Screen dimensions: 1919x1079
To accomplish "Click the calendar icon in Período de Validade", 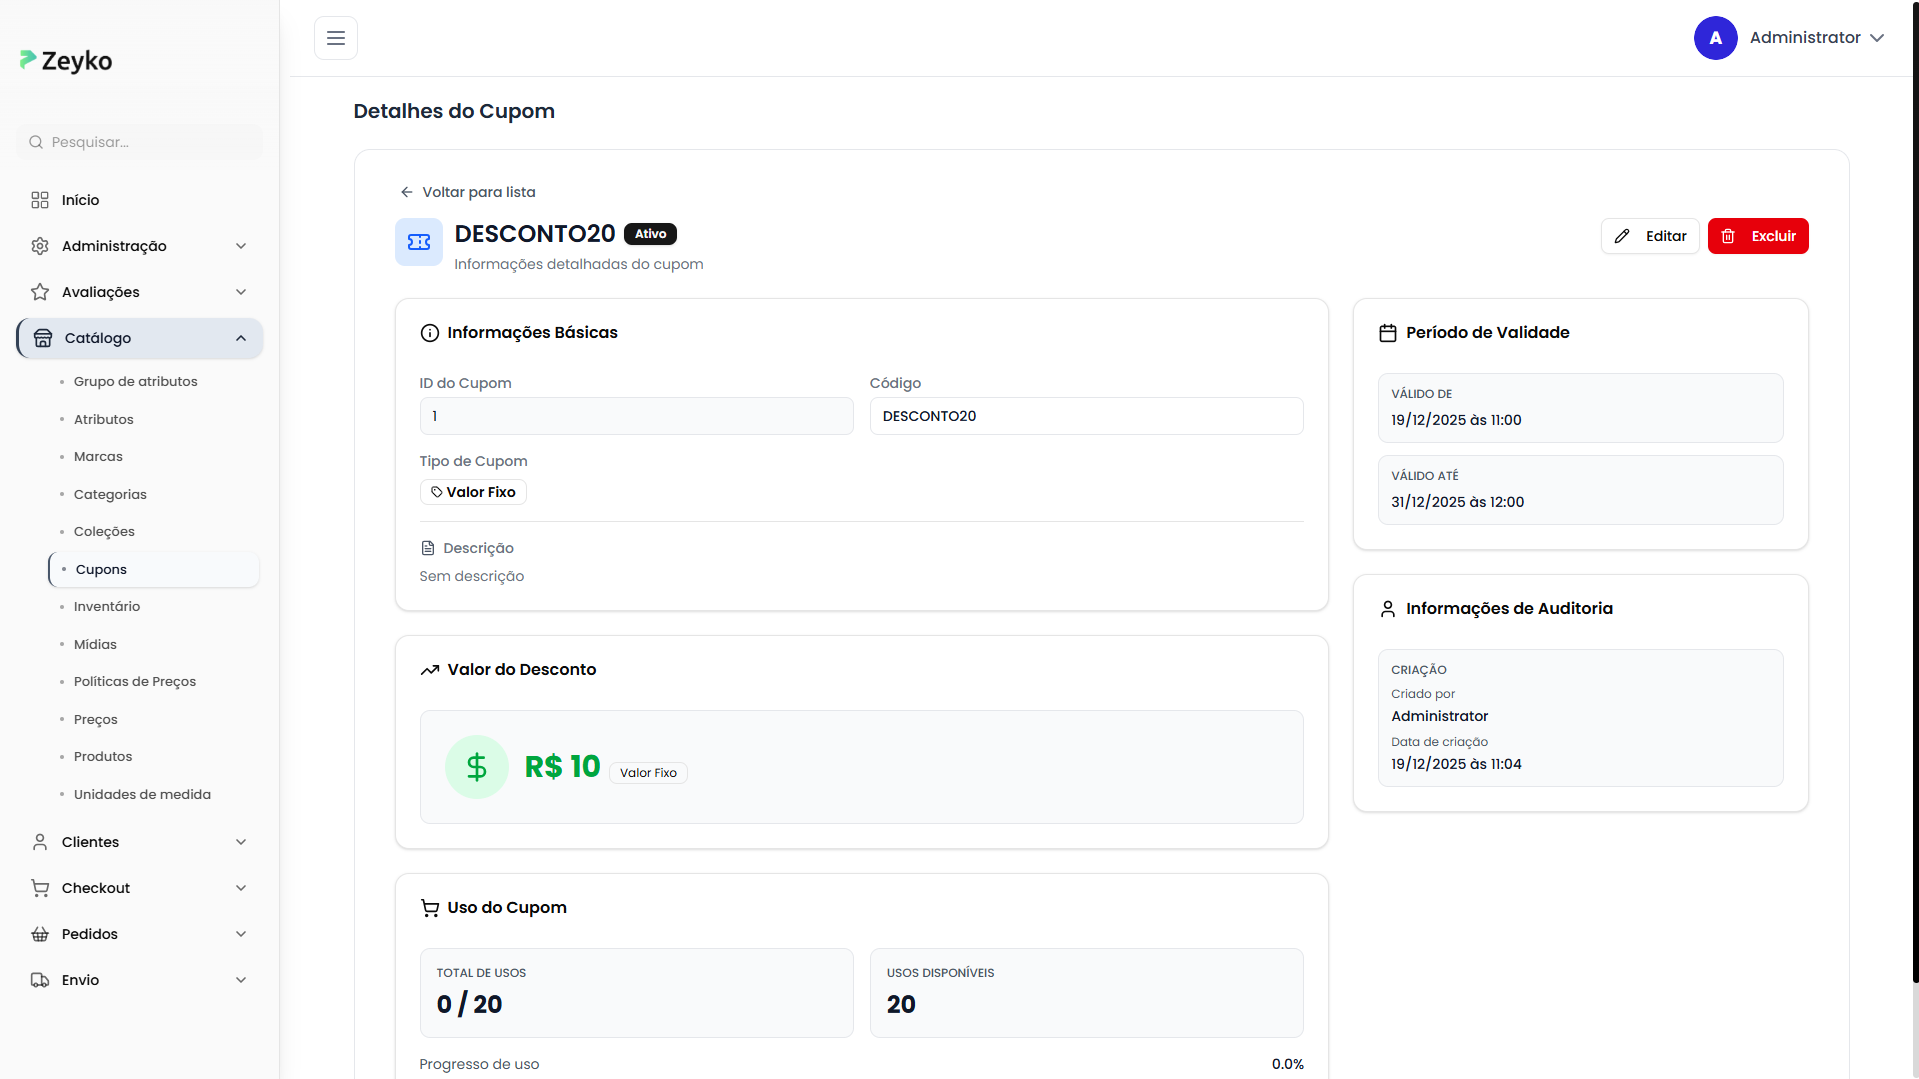I will [x=1388, y=333].
